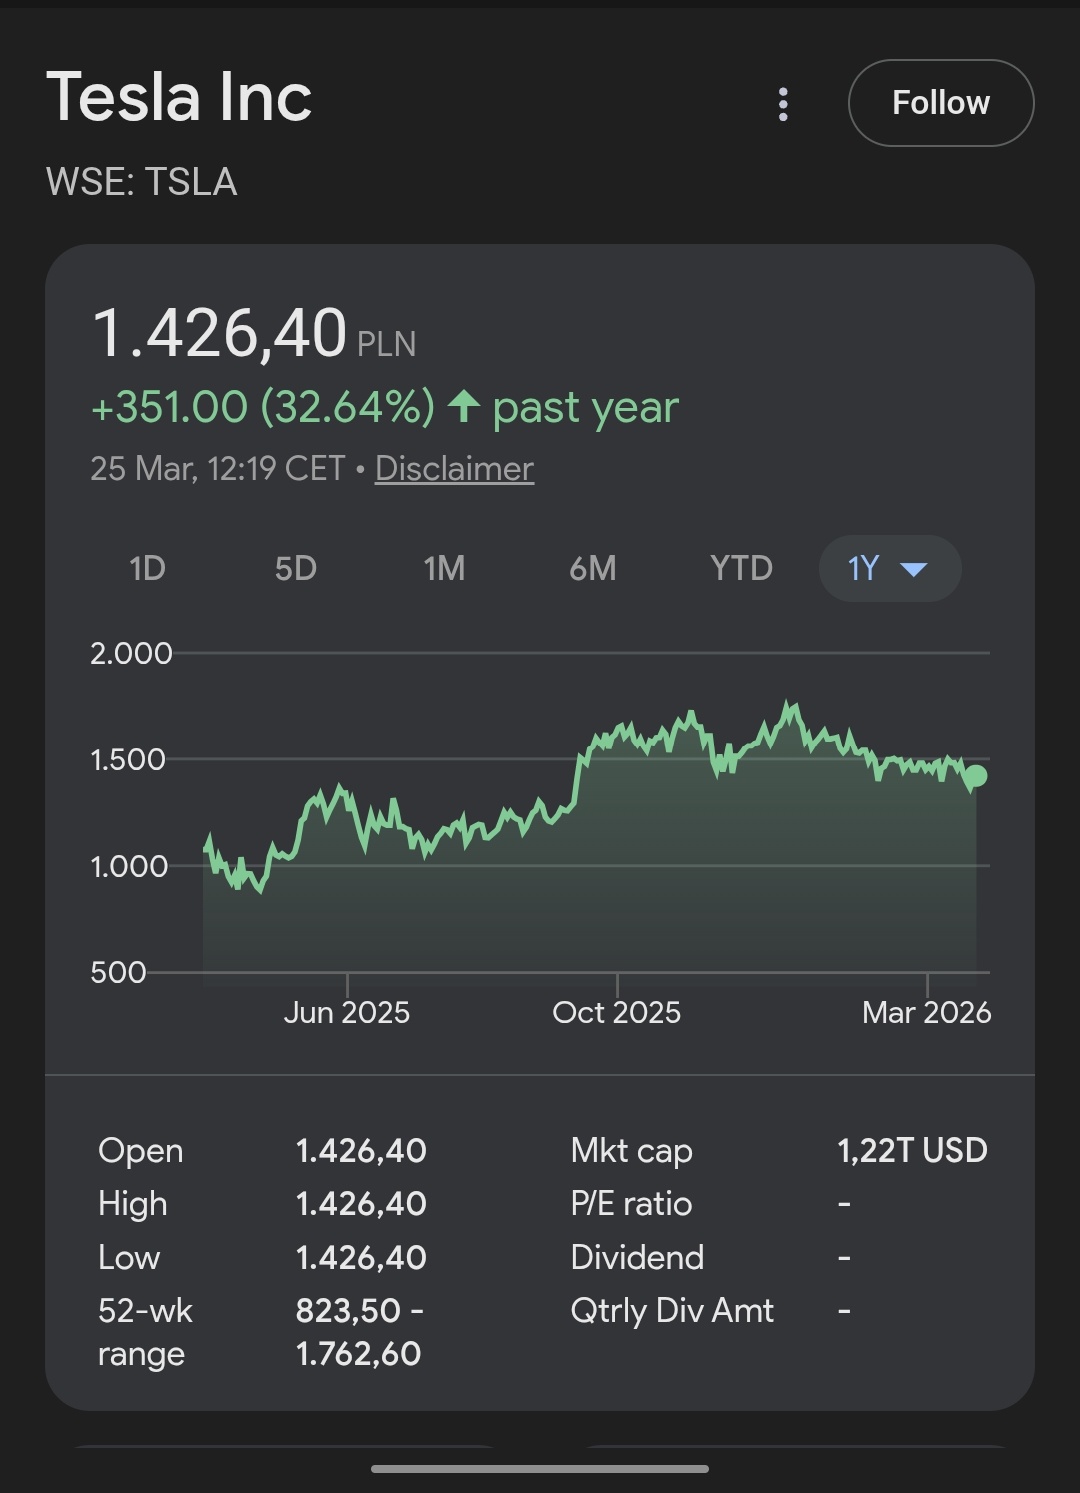Click the green current-price dot on chart
1080x1493 pixels.
(x=976, y=775)
